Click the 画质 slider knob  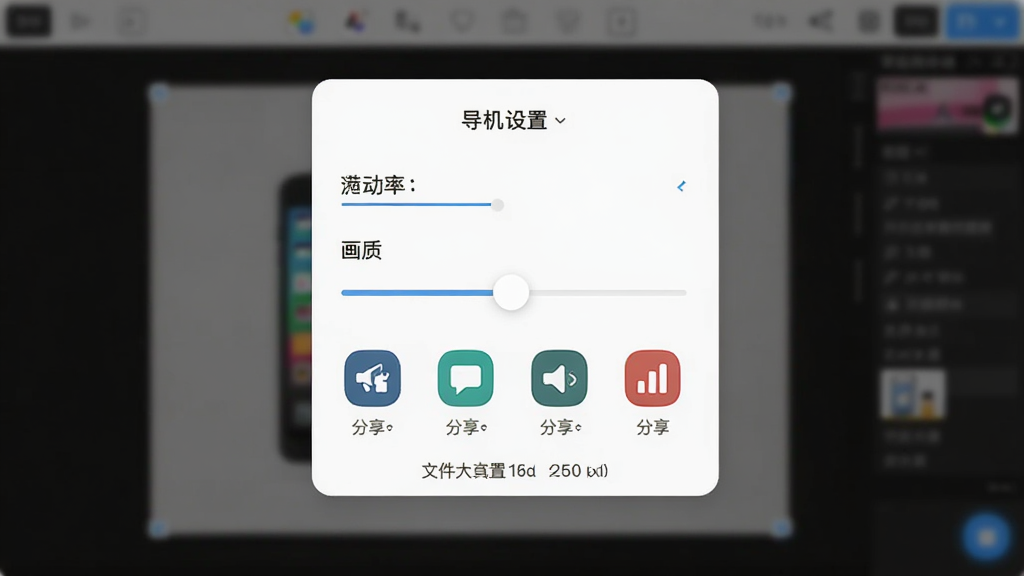(511, 293)
